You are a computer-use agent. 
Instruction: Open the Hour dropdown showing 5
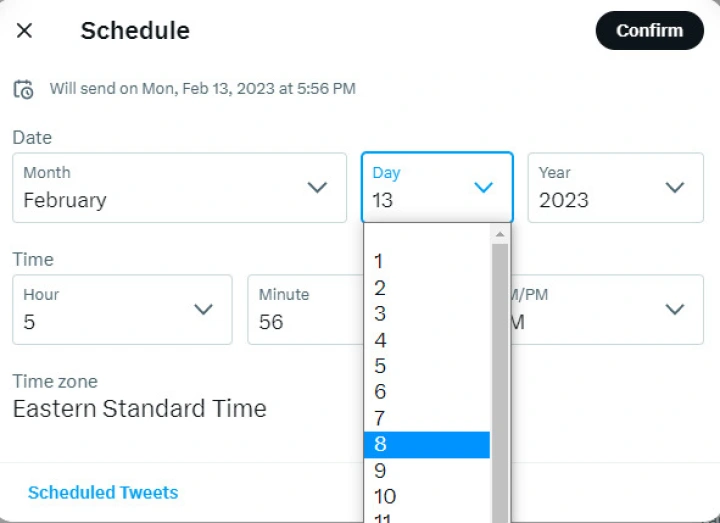coord(122,309)
